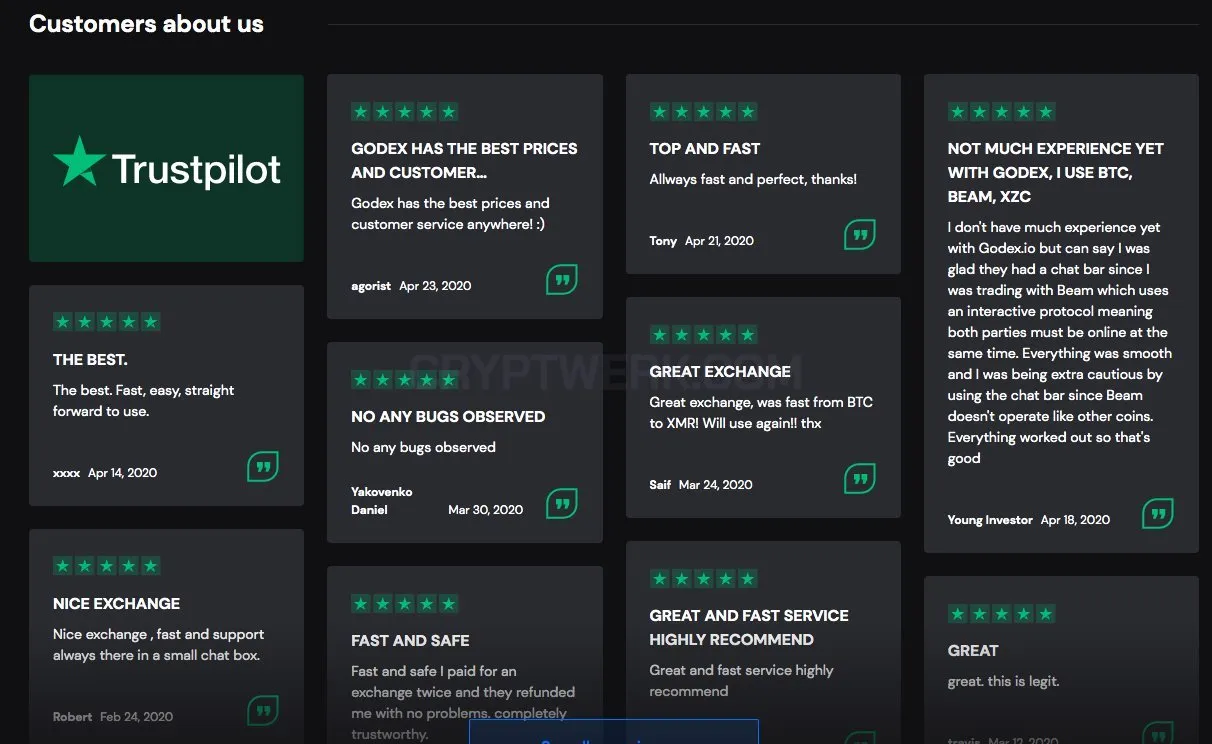Click text 'great. this is legit.'
This screenshot has width=1212, height=744.
point(1003,681)
